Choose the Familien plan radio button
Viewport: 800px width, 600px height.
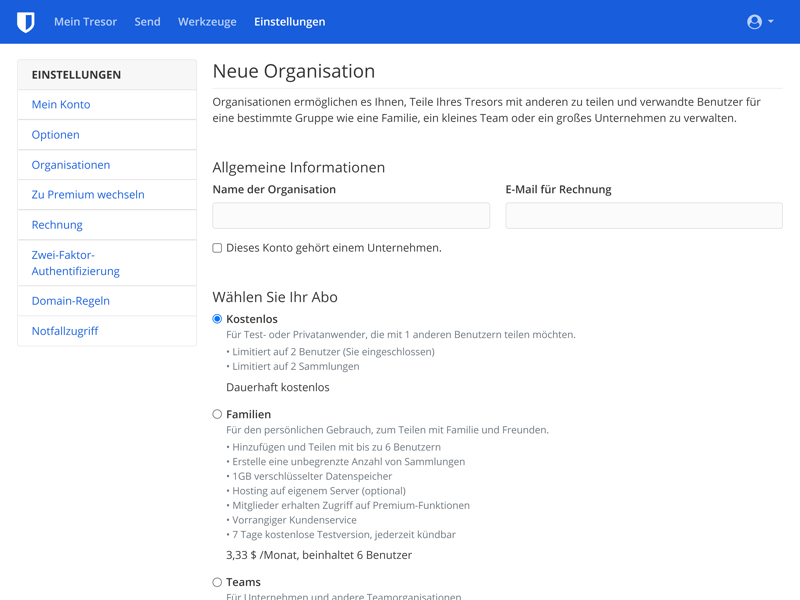pyautogui.click(x=217, y=414)
